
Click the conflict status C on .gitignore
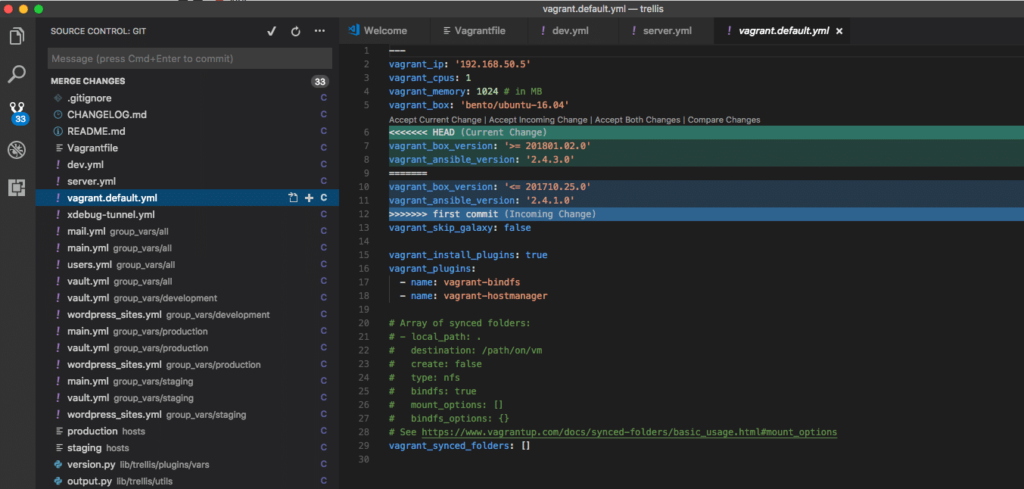pyautogui.click(x=323, y=98)
